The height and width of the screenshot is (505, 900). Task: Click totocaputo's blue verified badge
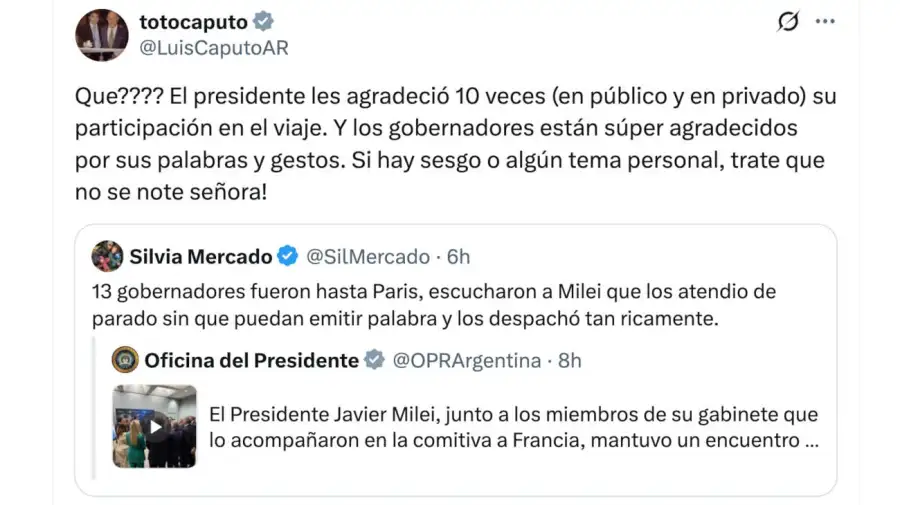pos(263,21)
